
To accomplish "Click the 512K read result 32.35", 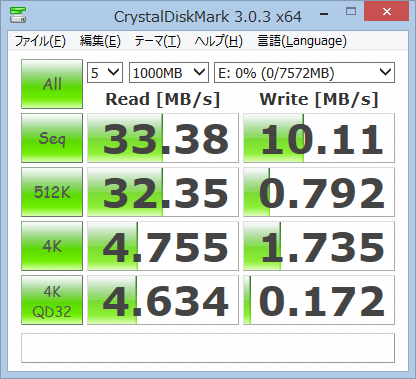I will 163,192.
